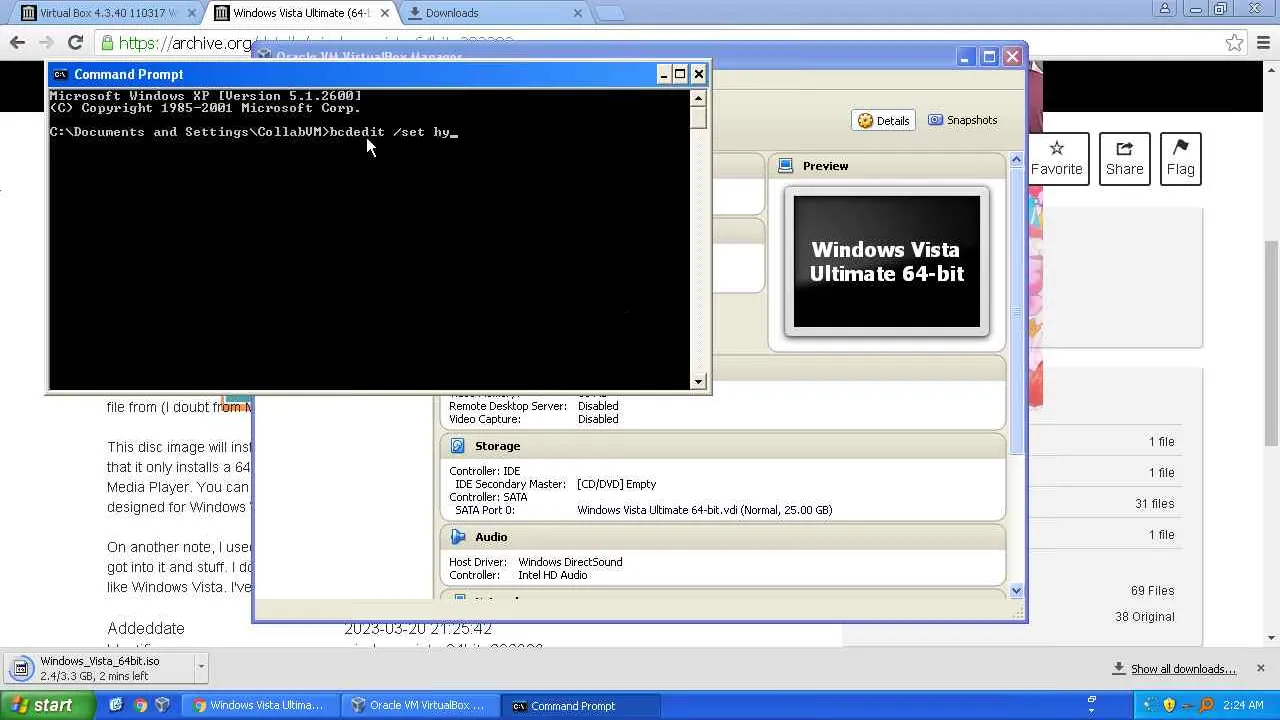Image resolution: width=1280 pixels, height=720 pixels.
Task: Close the downloads bar
Action: pos(1260,668)
